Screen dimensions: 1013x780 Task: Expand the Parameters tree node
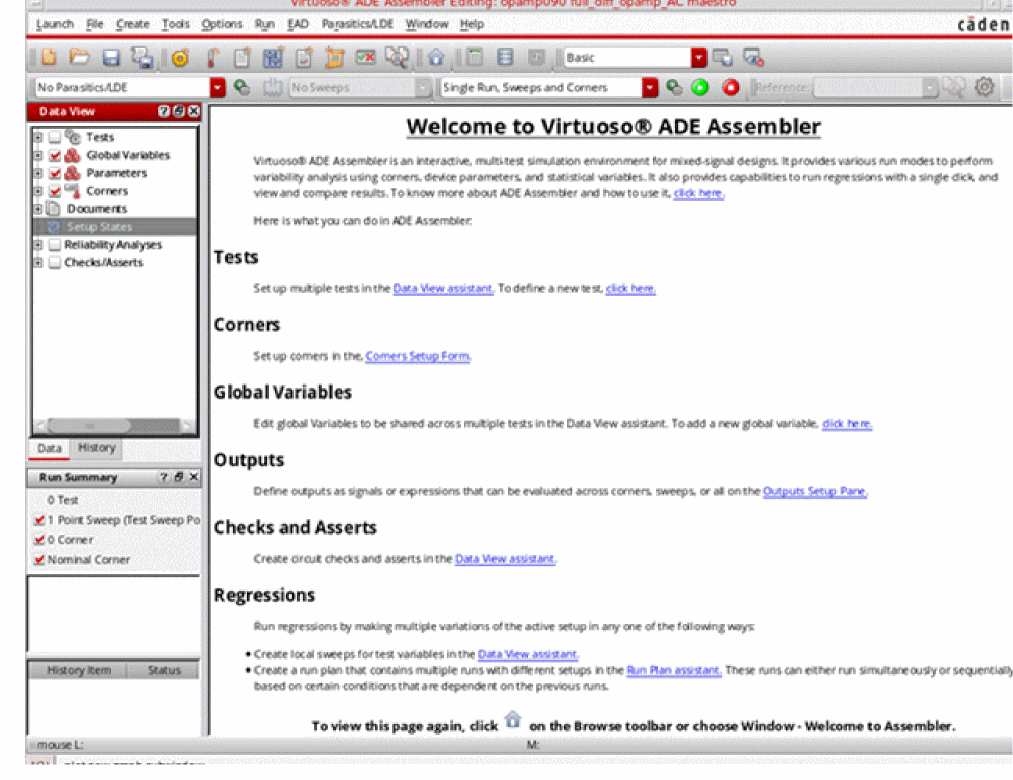tap(38, 173)
